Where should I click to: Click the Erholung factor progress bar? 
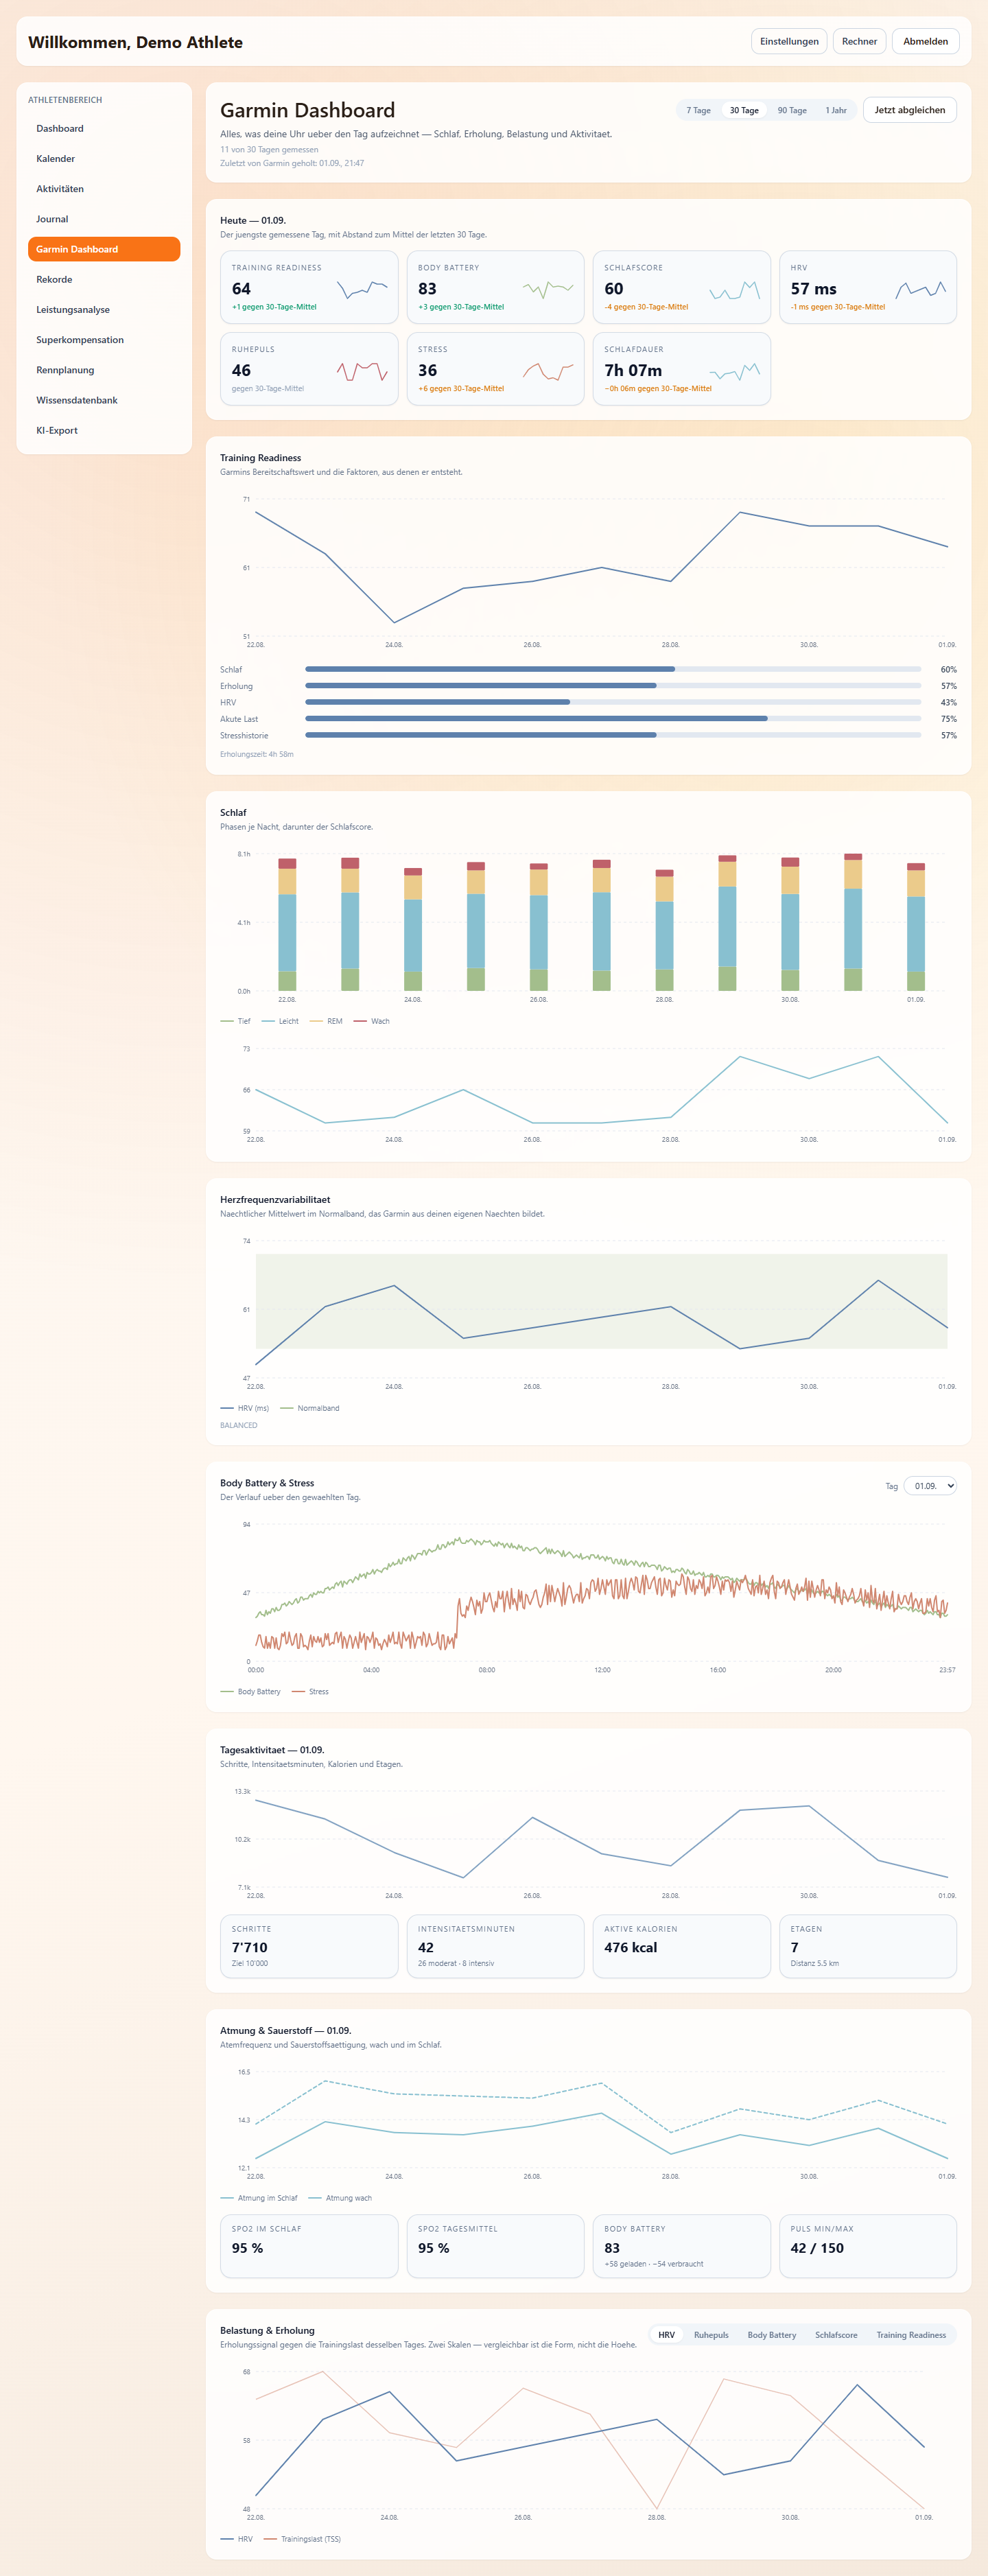click(x=613, y=686)
